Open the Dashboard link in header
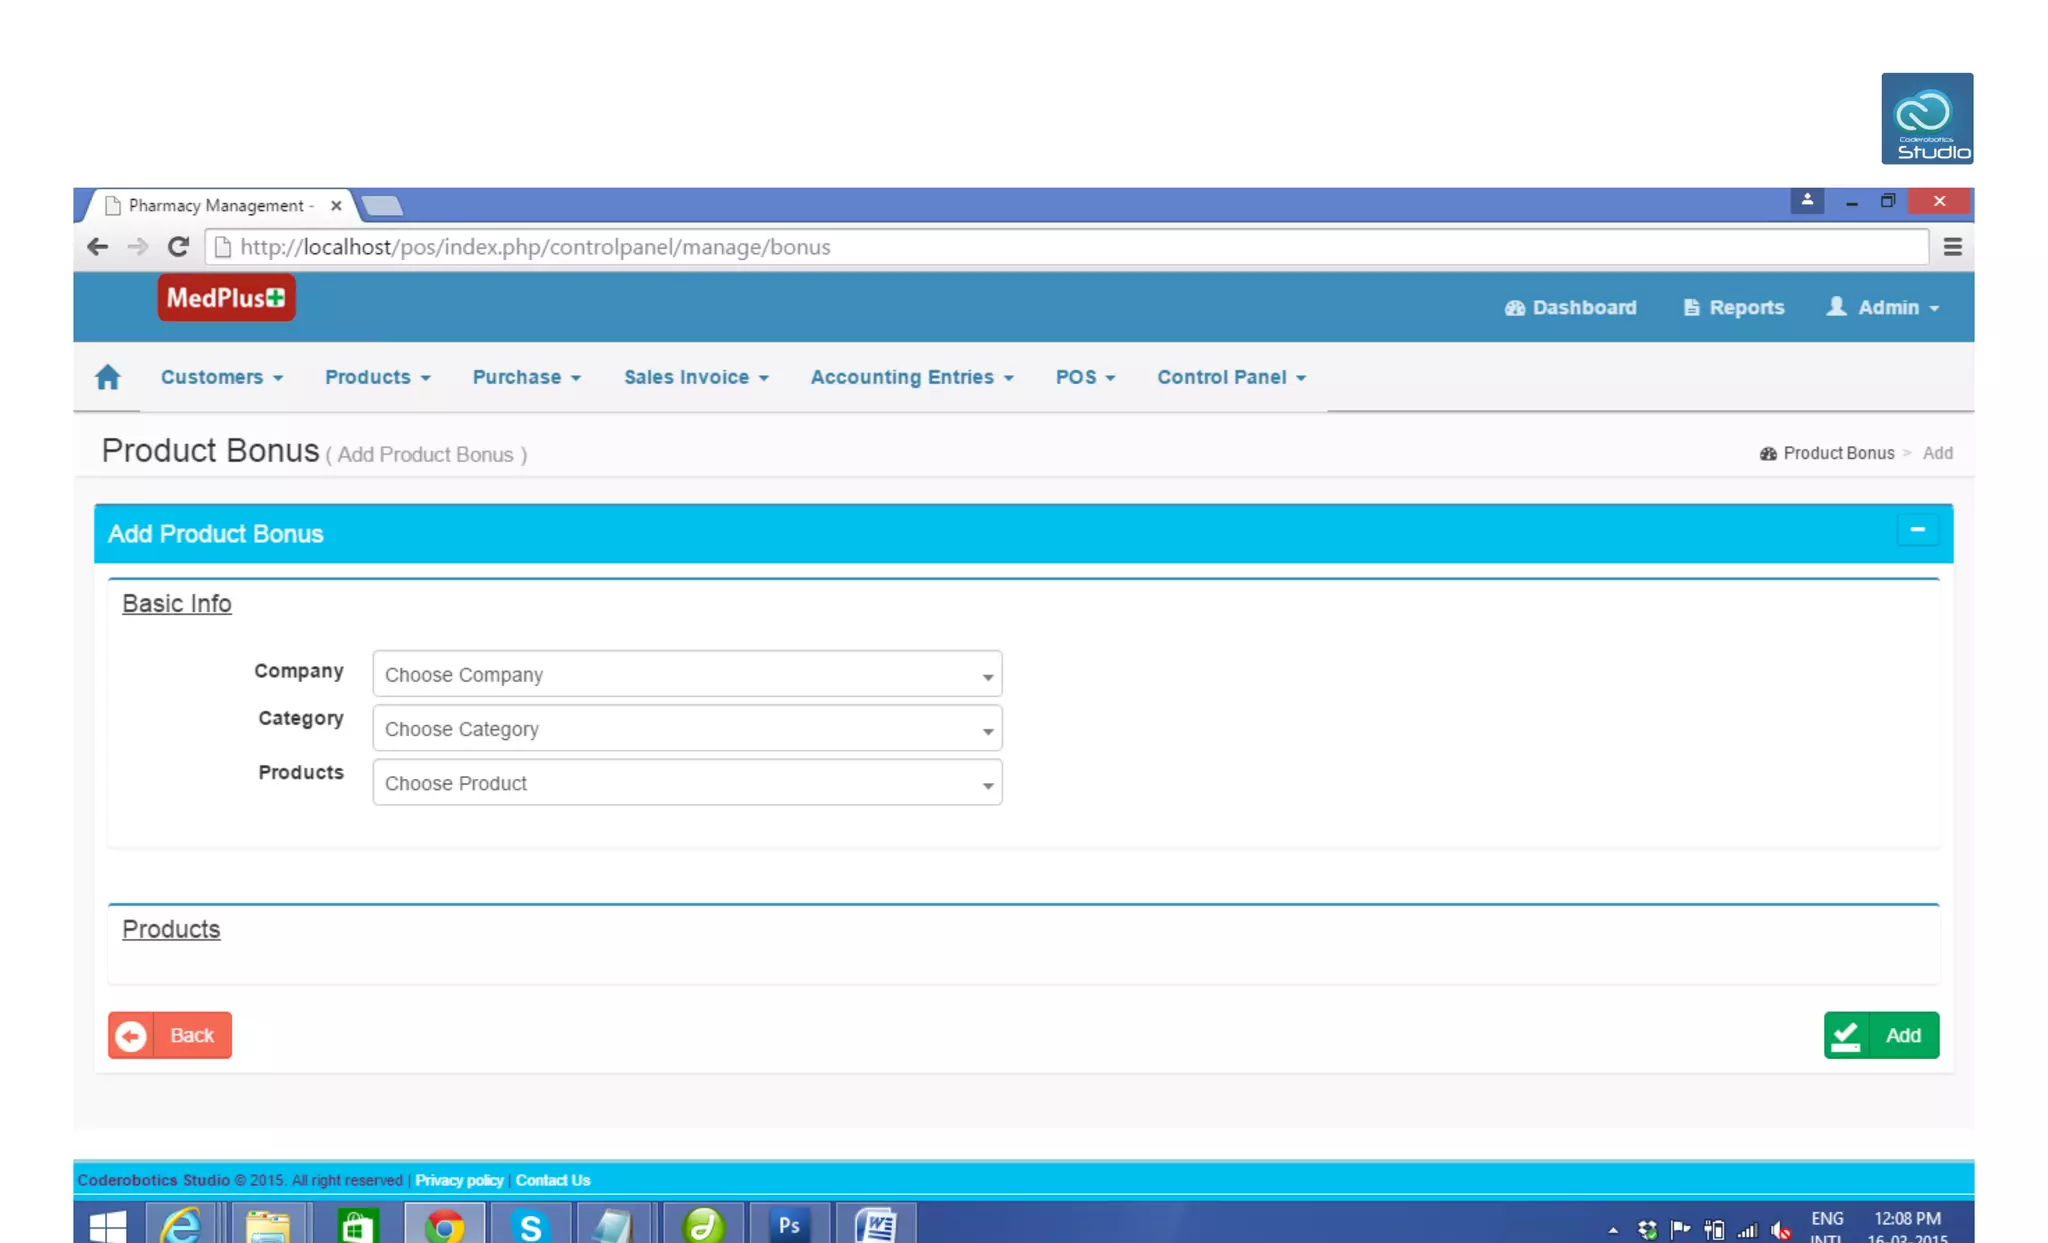Image resolution: width=2048 pixels, height=1243 pixels. pyautogui.click(x=1570, y=307)
